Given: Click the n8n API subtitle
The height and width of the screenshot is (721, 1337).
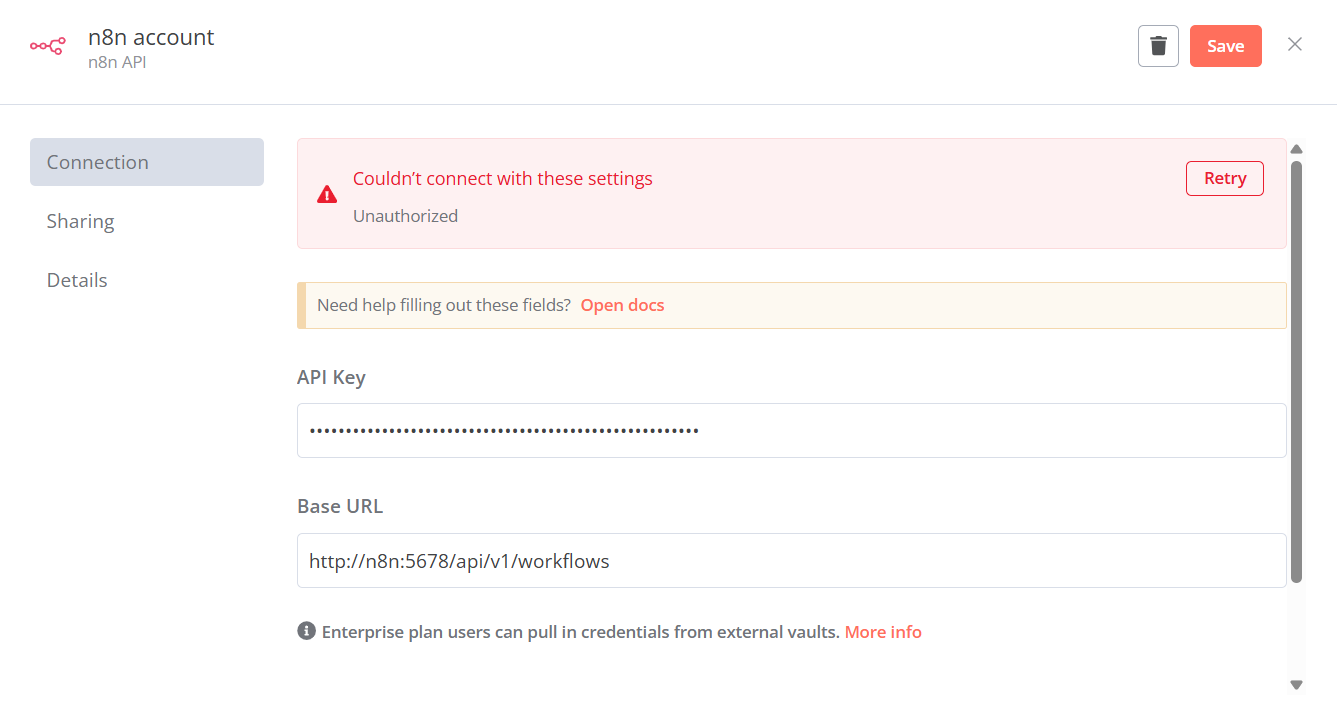Looking at the screenshot, I should point(117,62).
